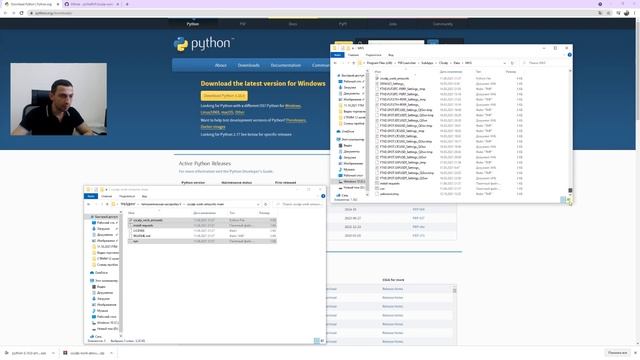Viewport: 640px width, 360px height.
Task: Open Музыка folder in lower Explorer sidebar
Action: point(100,311)
